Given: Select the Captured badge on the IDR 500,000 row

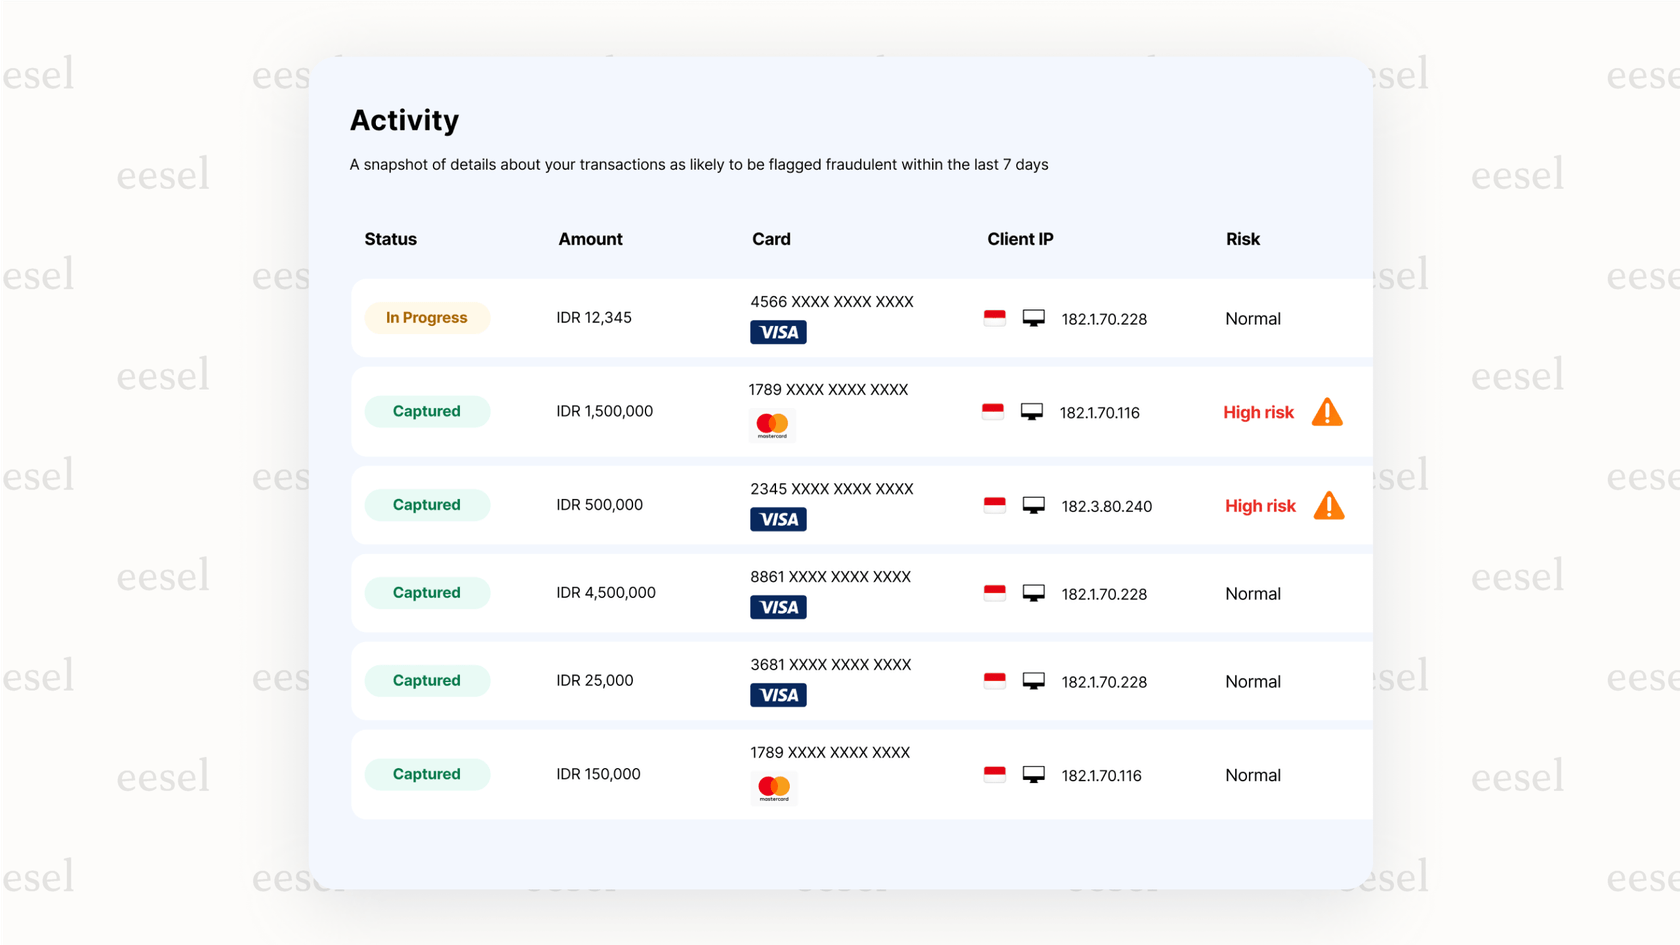Looking at the screenshot, I should [427, 504].
